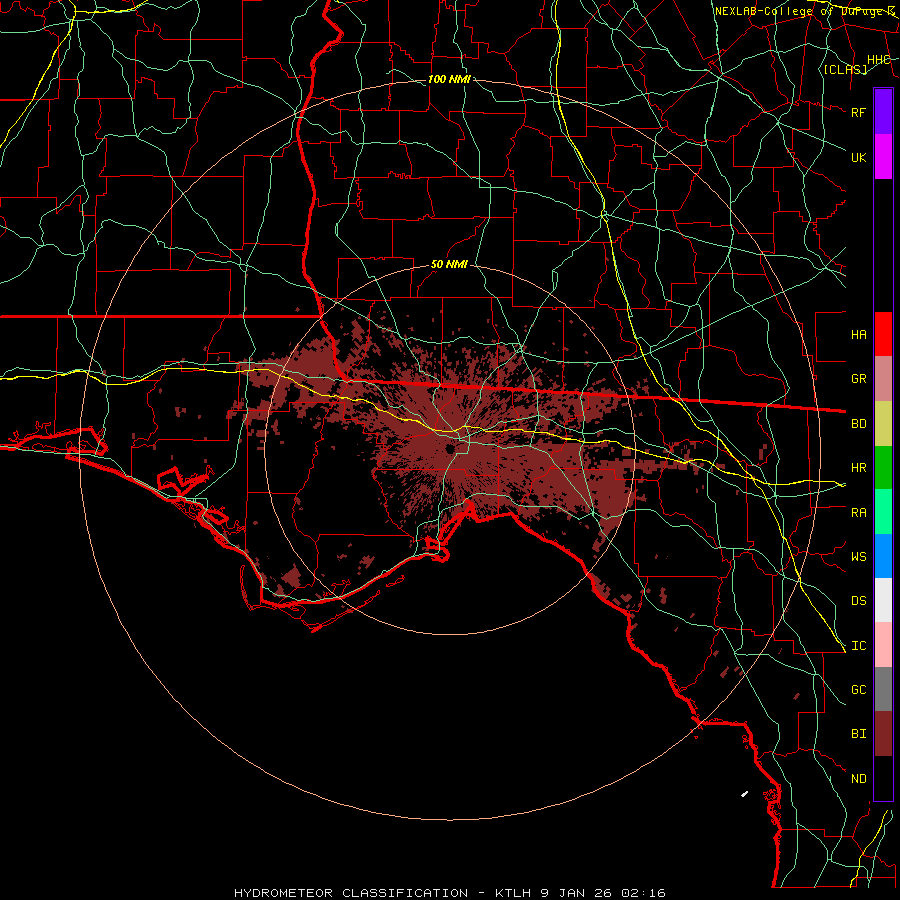Click the RF legend label

coord(858,112)
